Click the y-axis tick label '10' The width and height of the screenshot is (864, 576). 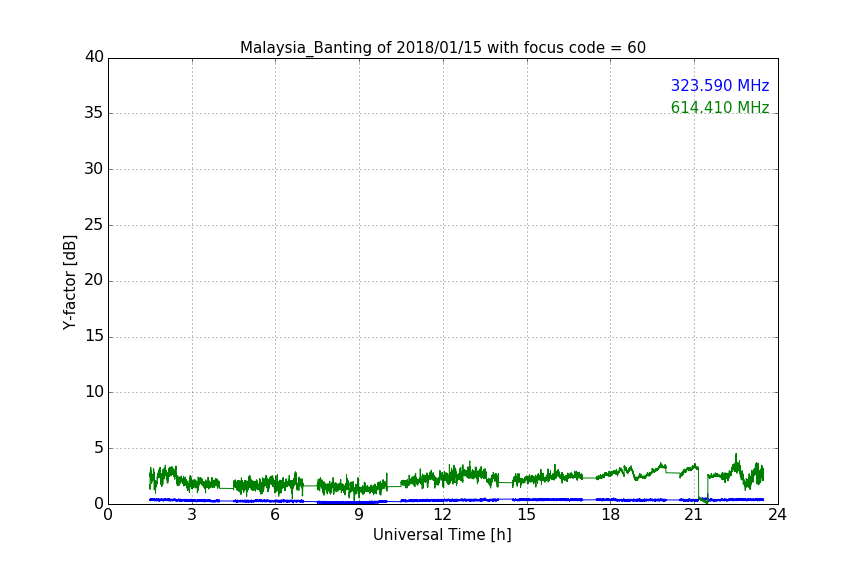pos(94,392)
